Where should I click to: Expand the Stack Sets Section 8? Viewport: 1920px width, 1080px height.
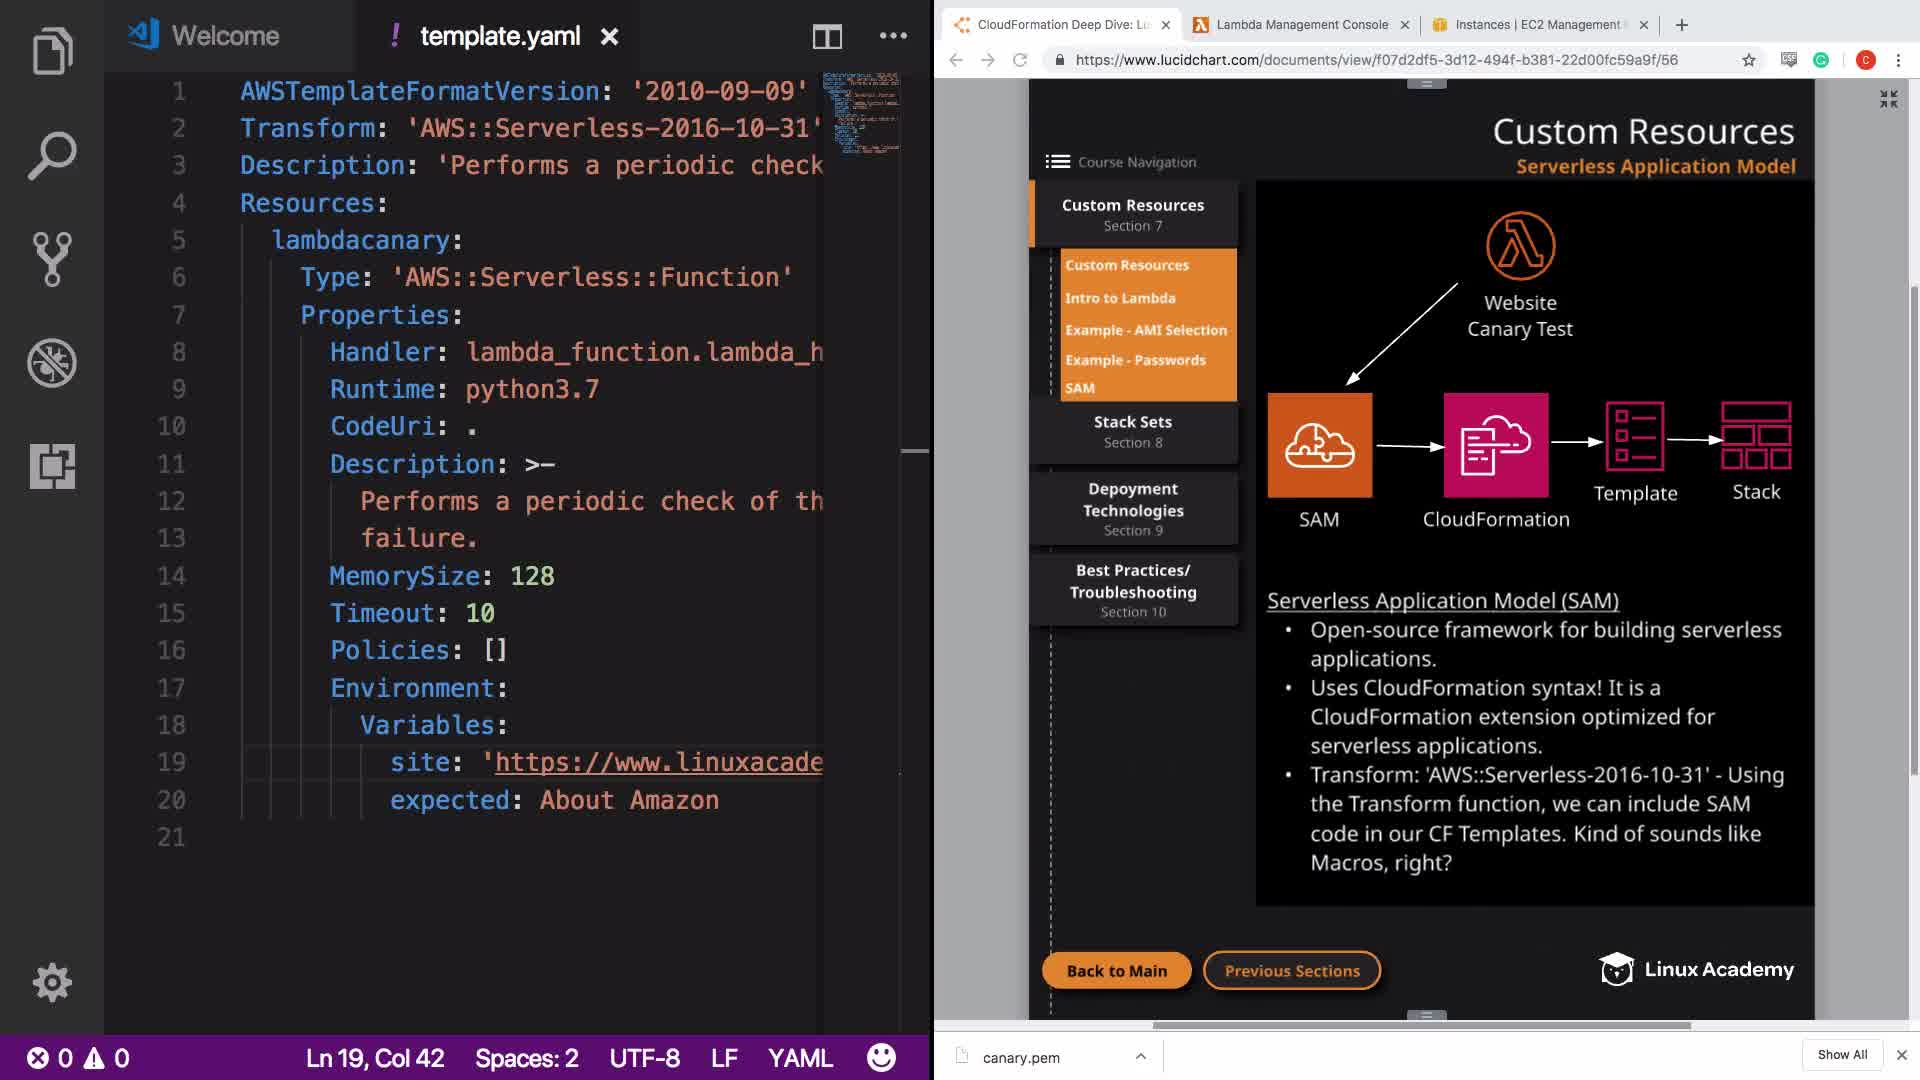(1133, 431)
